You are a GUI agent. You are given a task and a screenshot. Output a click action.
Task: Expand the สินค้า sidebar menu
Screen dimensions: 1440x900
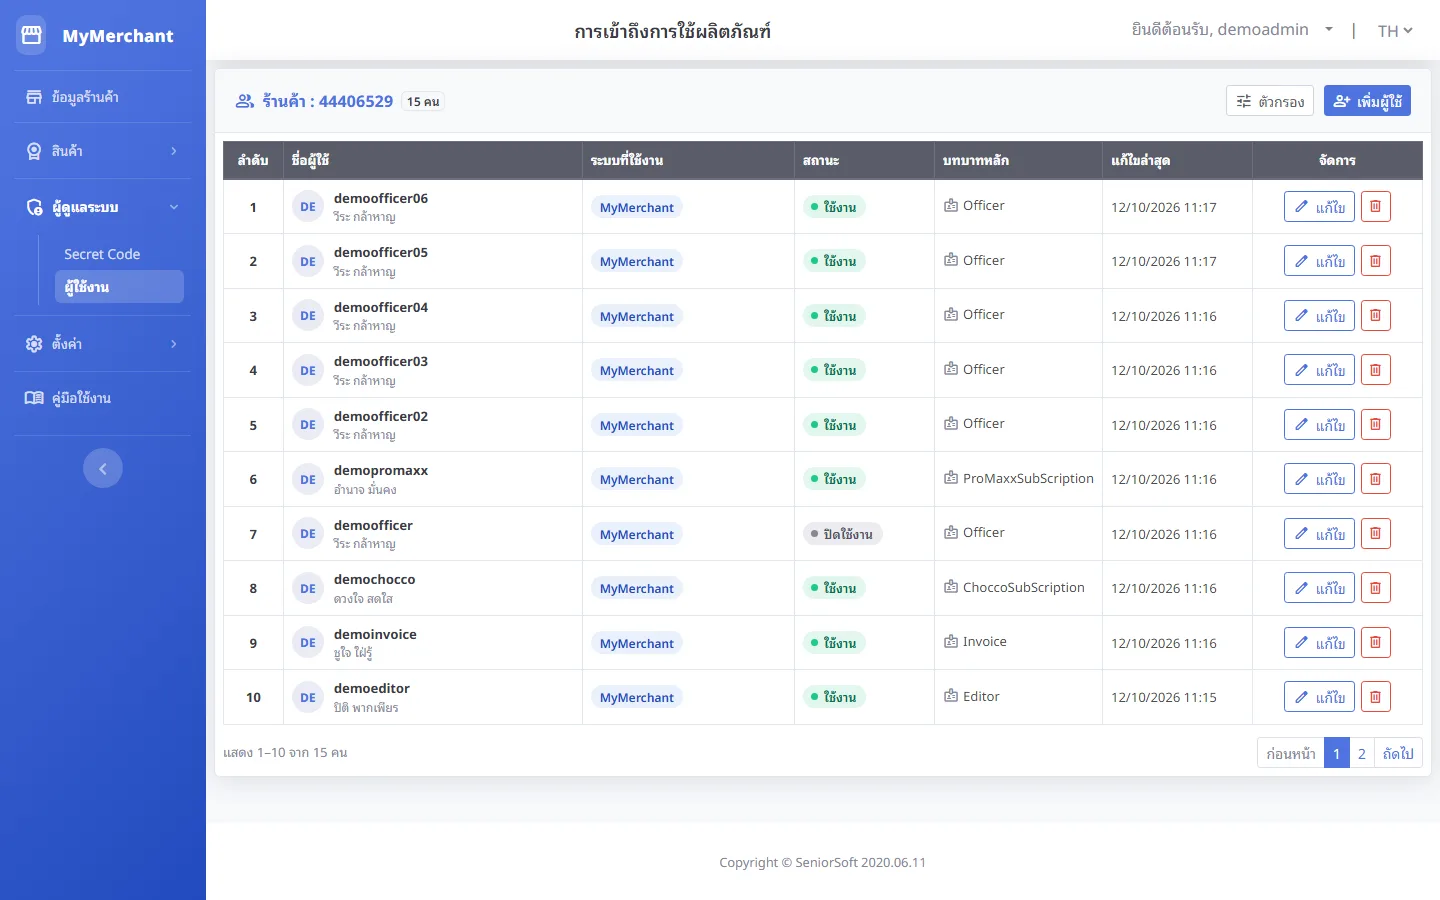click(103, 151)
